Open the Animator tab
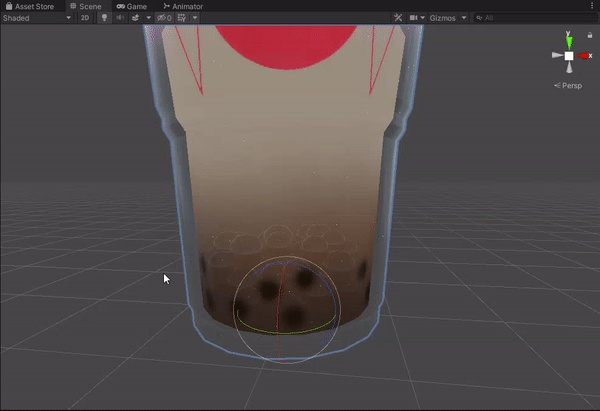Screen dimensions: 600x411 click(183, 6)
